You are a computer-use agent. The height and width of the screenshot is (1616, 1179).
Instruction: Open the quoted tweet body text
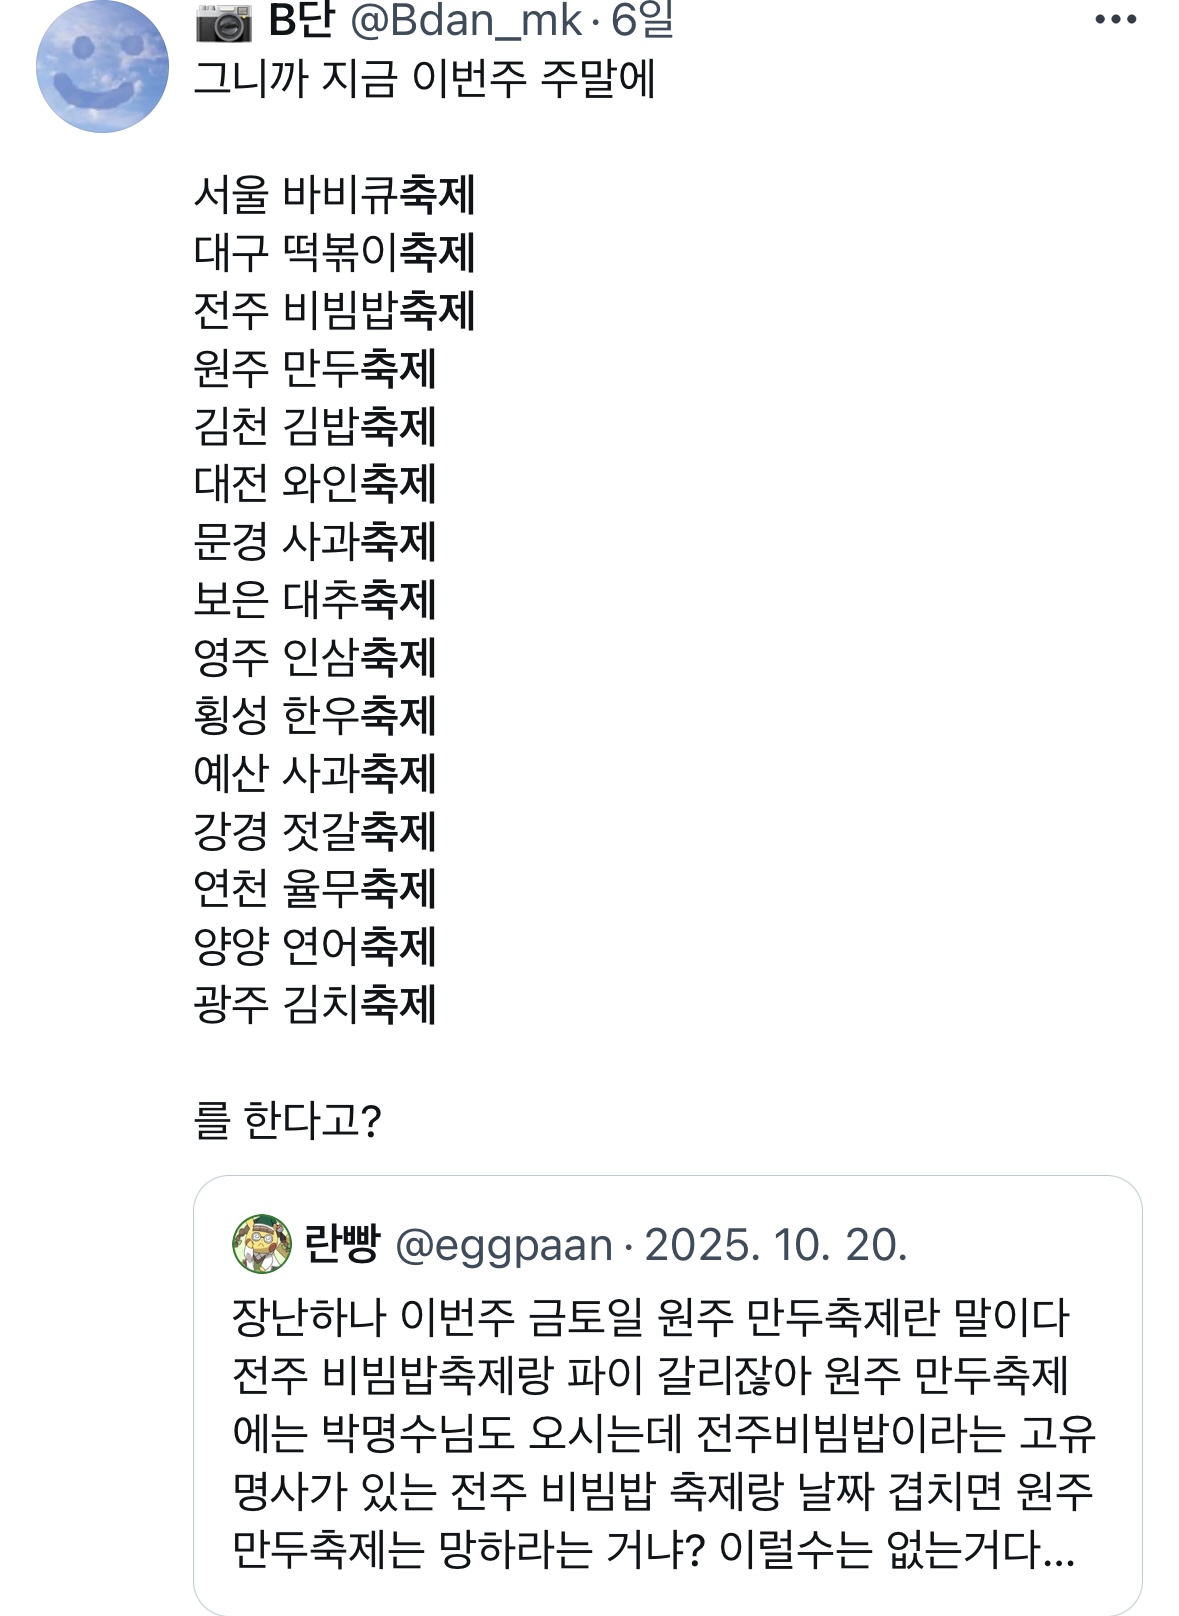(x=660, y=1434)
